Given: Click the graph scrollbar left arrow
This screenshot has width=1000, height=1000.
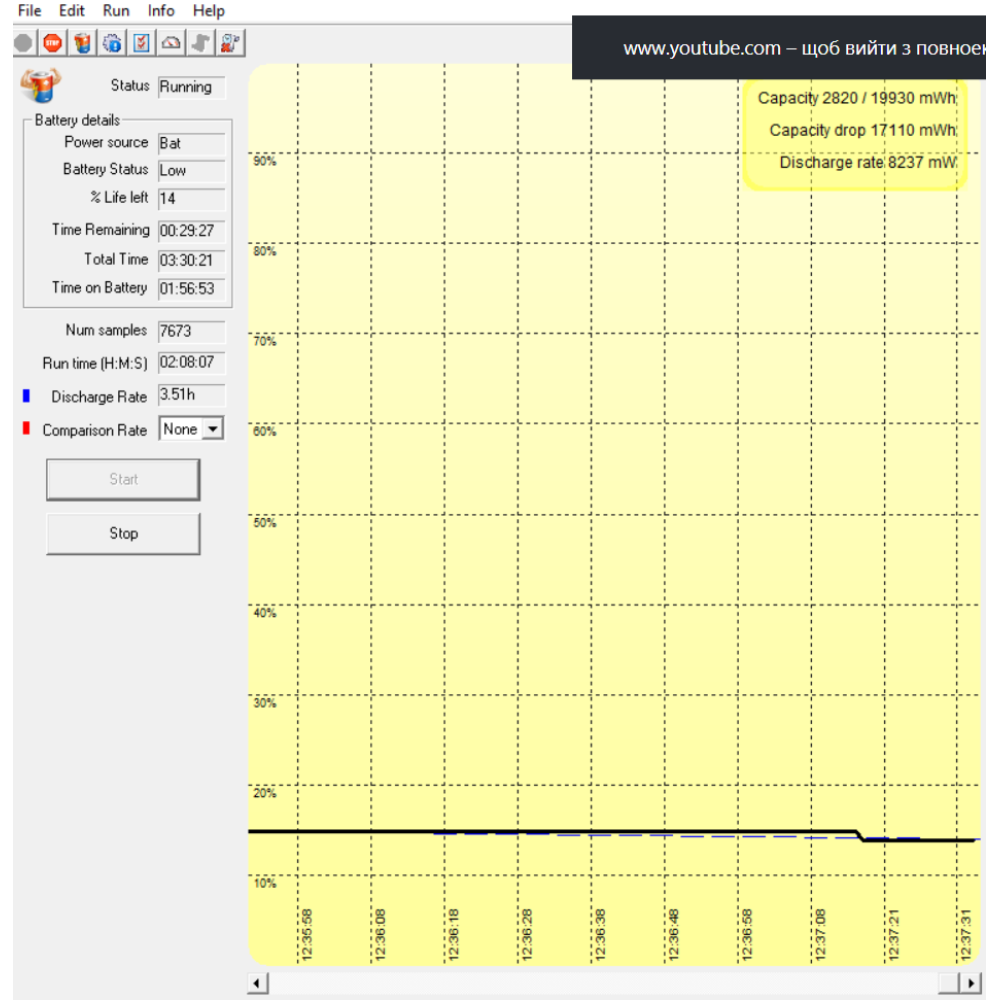Looking at the screenshot, I should point(257,983).
